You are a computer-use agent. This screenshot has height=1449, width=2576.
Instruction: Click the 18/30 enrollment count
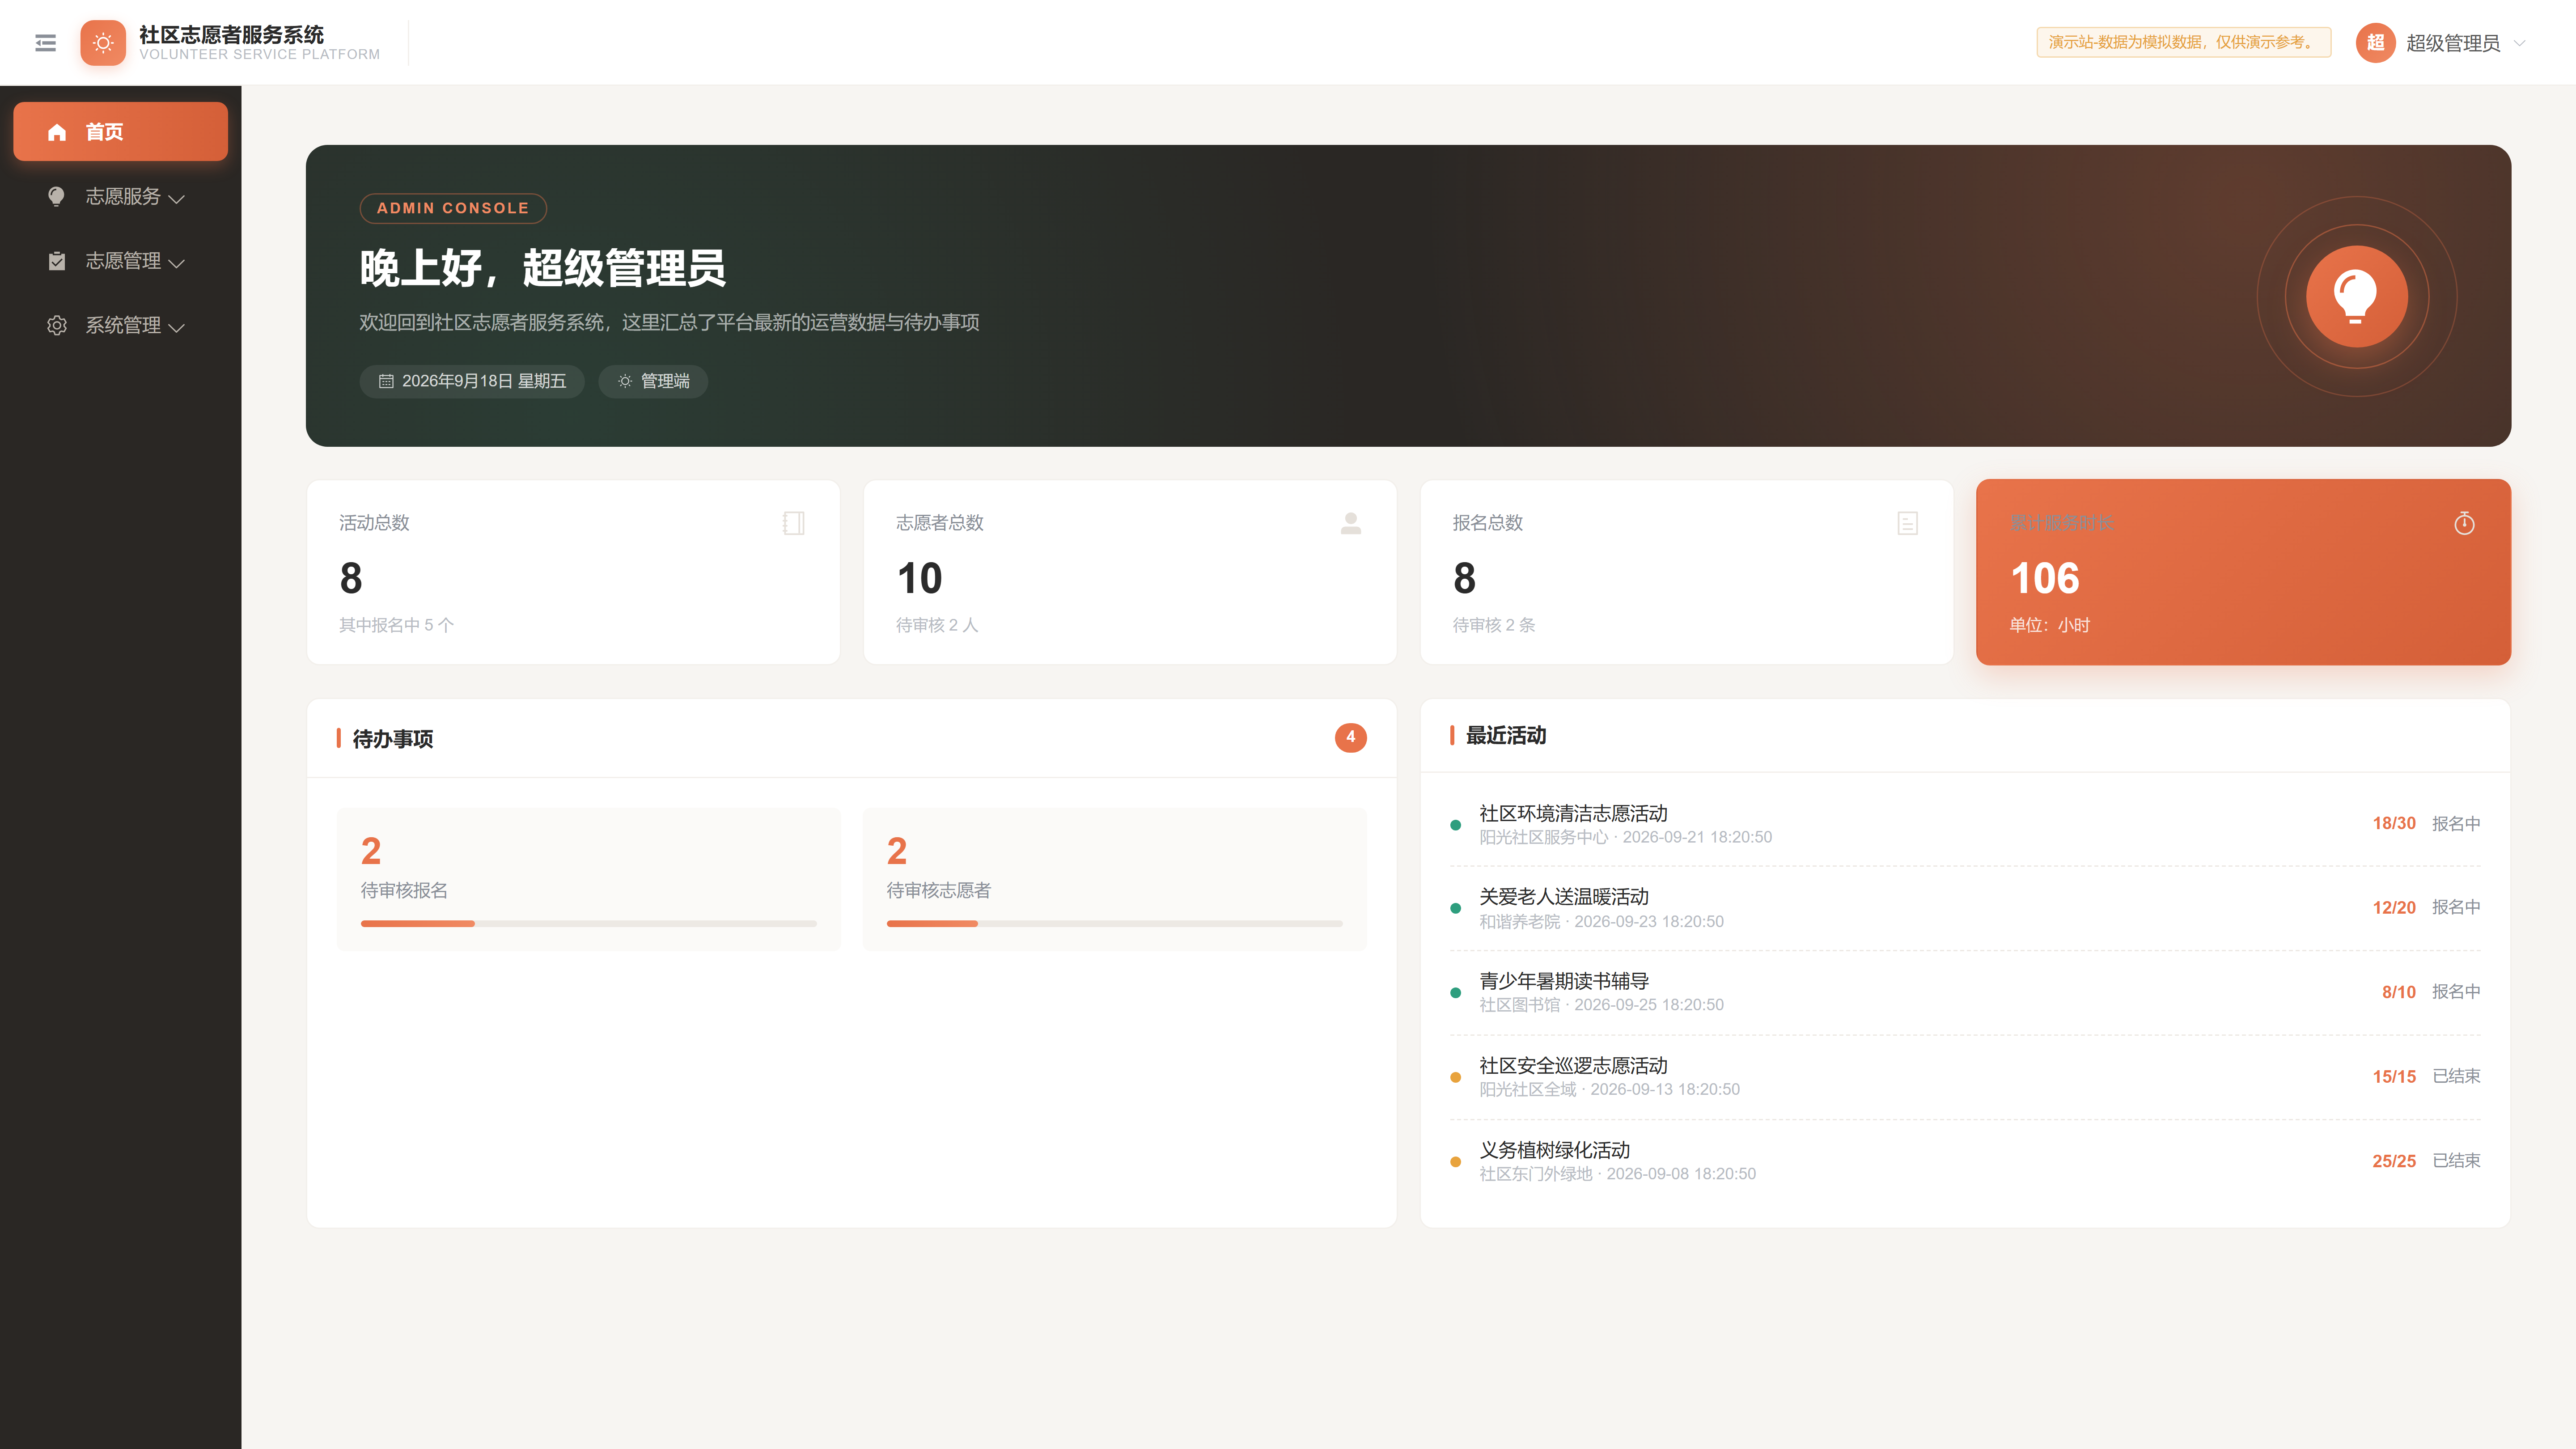click(x=2394, y=823)
